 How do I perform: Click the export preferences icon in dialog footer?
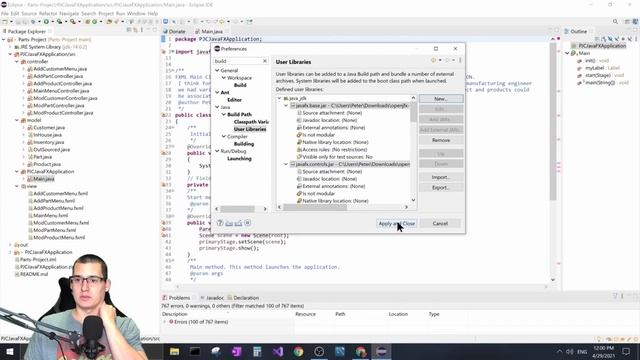pos(238,223)
